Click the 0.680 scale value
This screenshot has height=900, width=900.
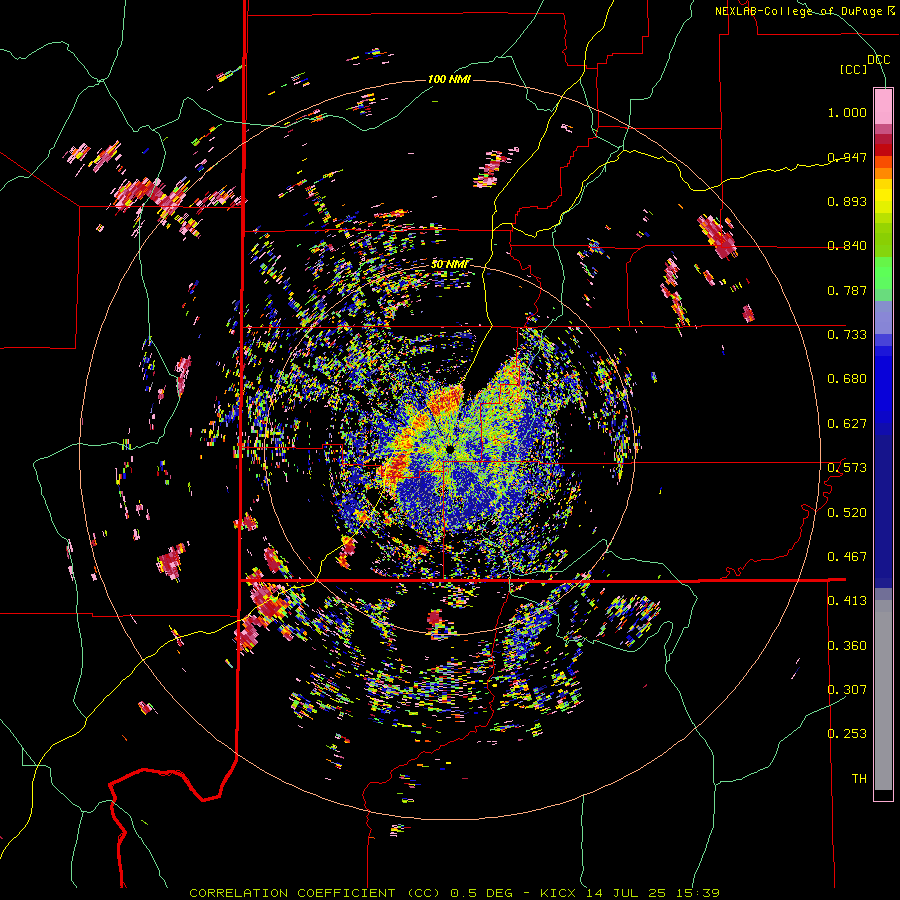coord(847,379)
